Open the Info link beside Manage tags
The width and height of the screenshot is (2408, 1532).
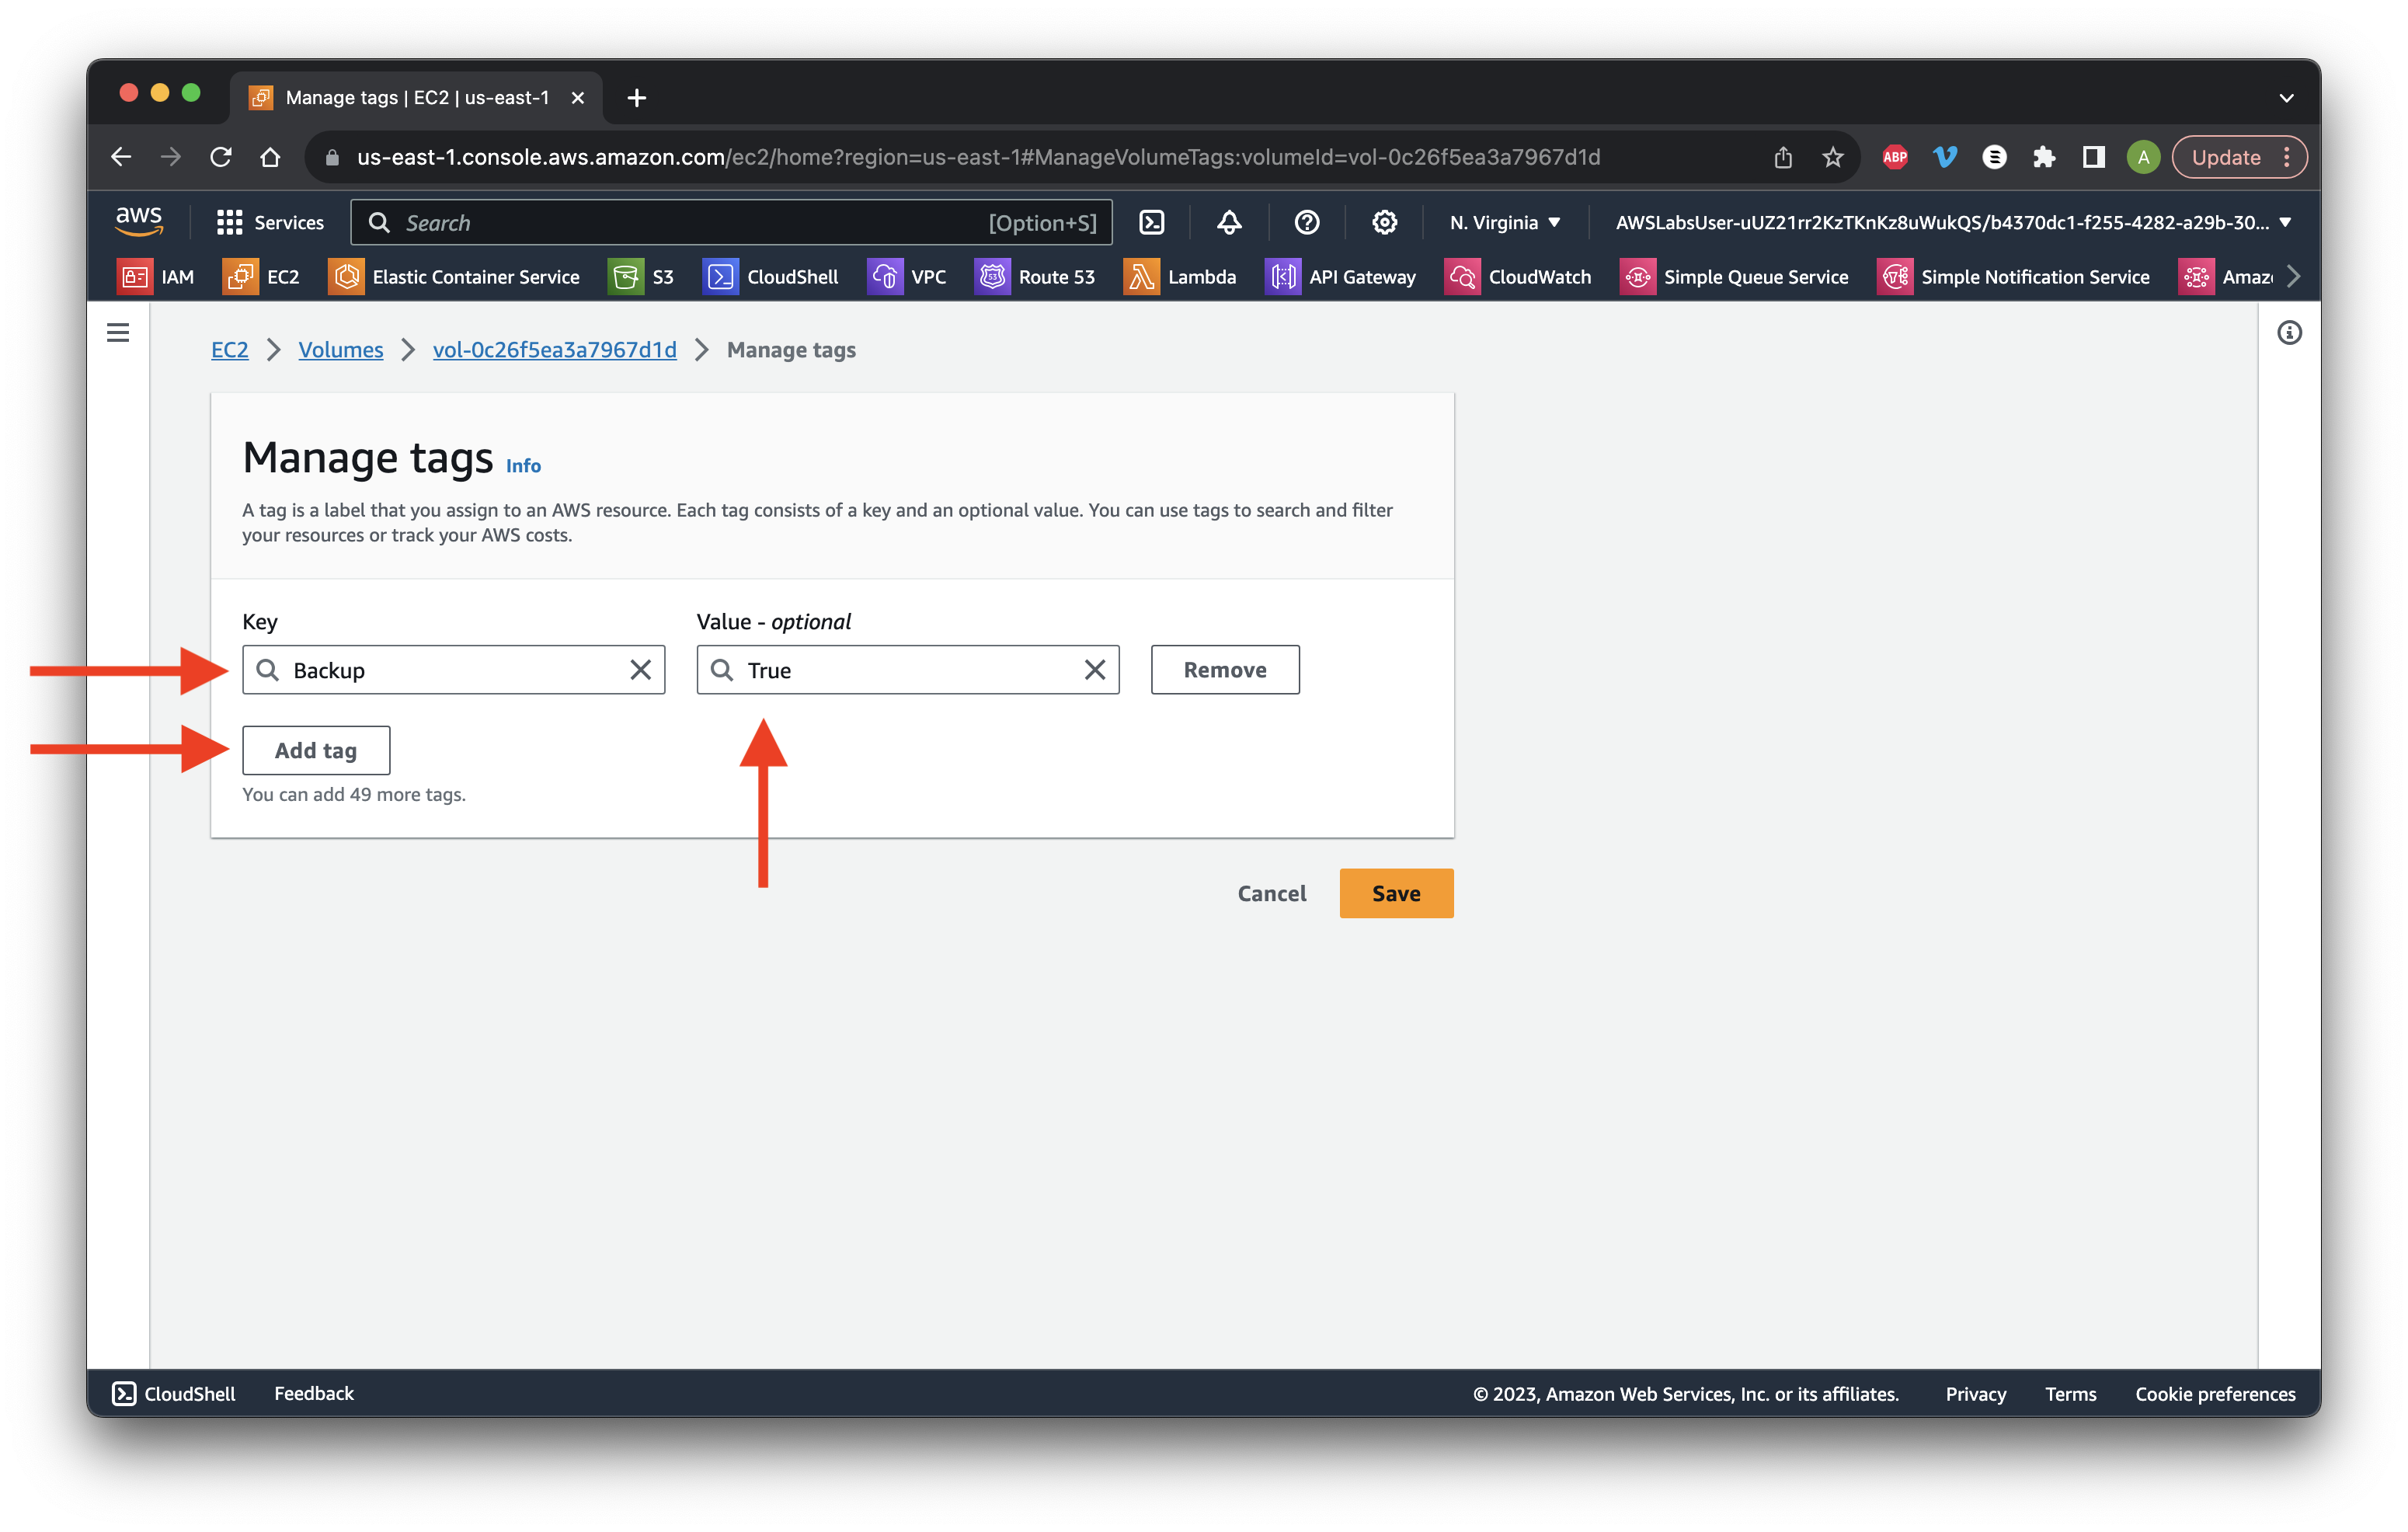(x=523, y=466)
